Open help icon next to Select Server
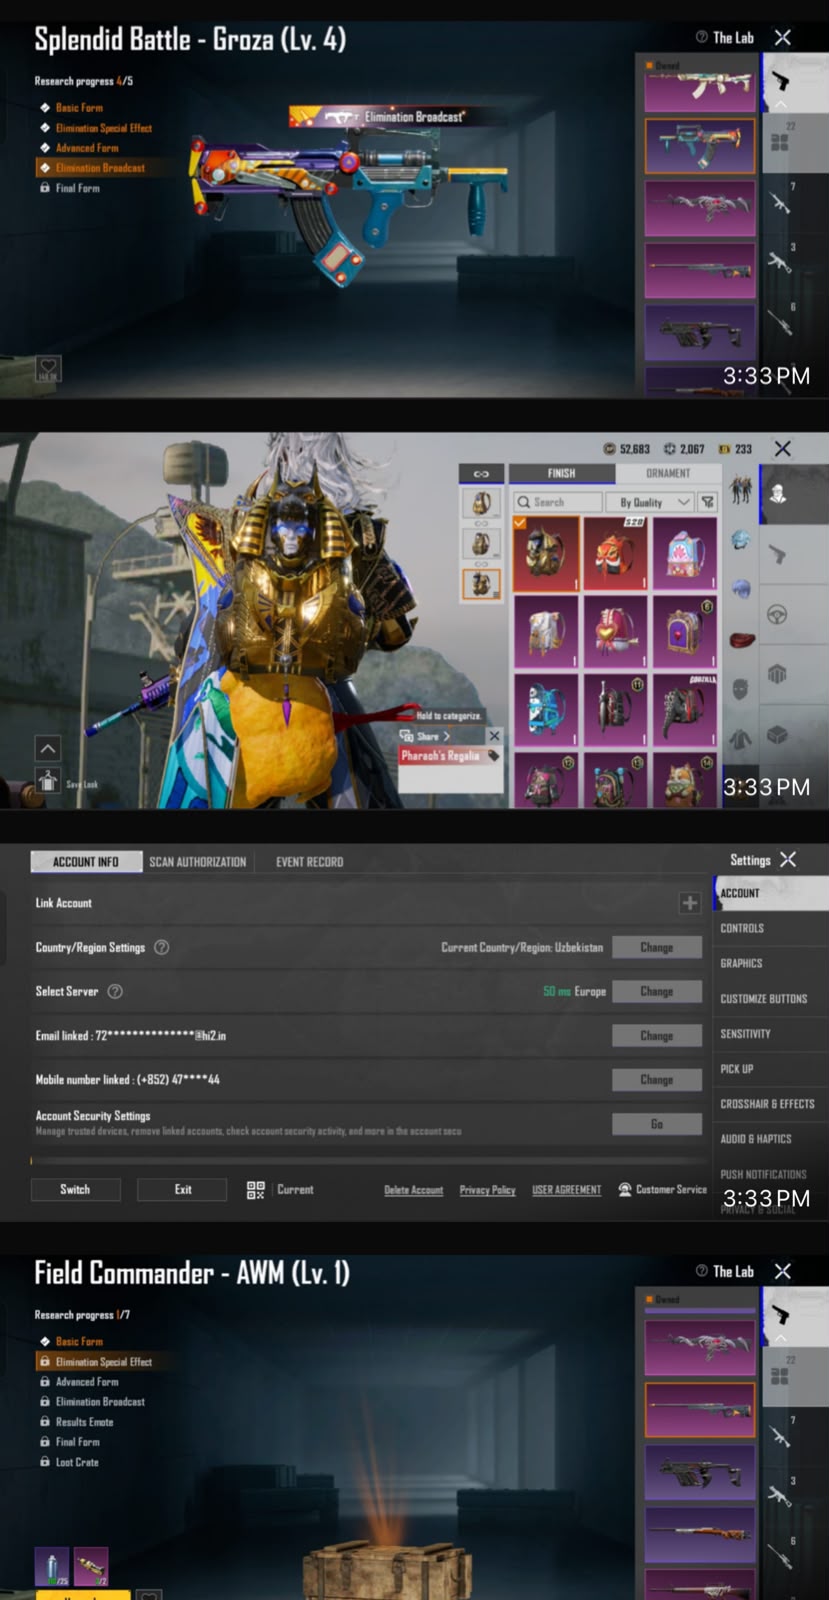The height and width of the screenshot is (1600, 829). tap(115, 991)
